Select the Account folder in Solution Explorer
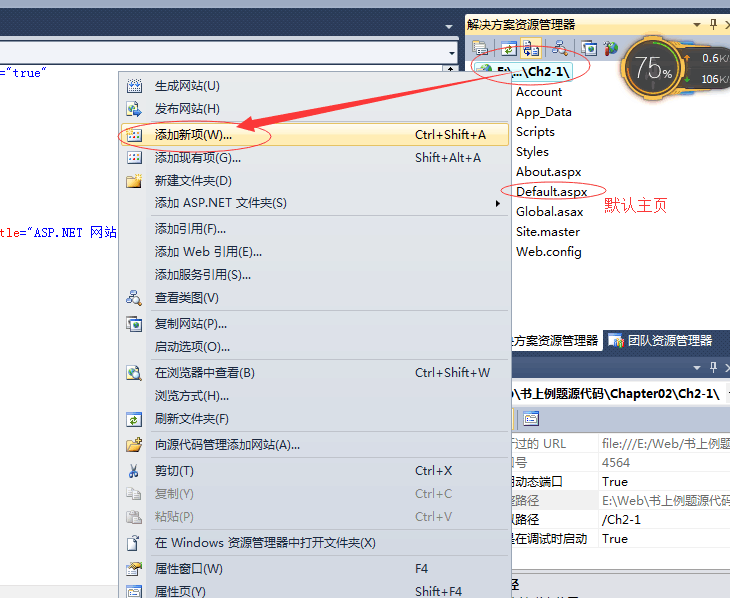This screenshot has width=730, height=598. tap(539, 92)
